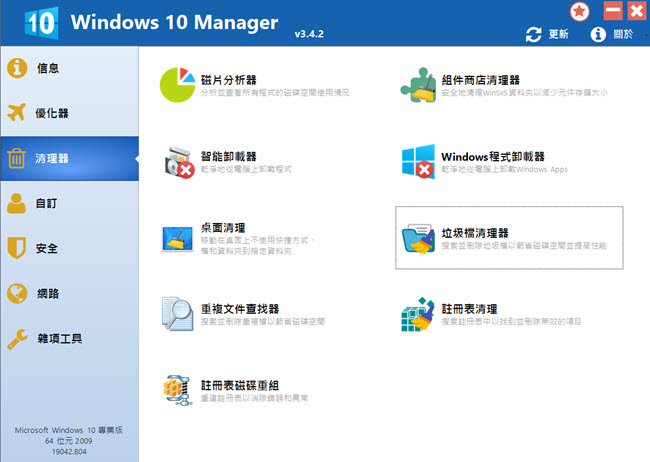The image size is (650, 462).
Task: Click the 更新 update button
Action: pyautogui.click(x=548, y=35)
